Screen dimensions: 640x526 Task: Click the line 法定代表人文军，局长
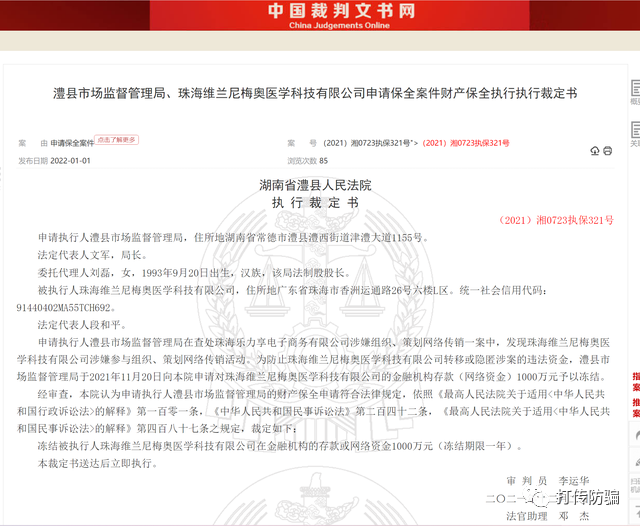(92, 255)
